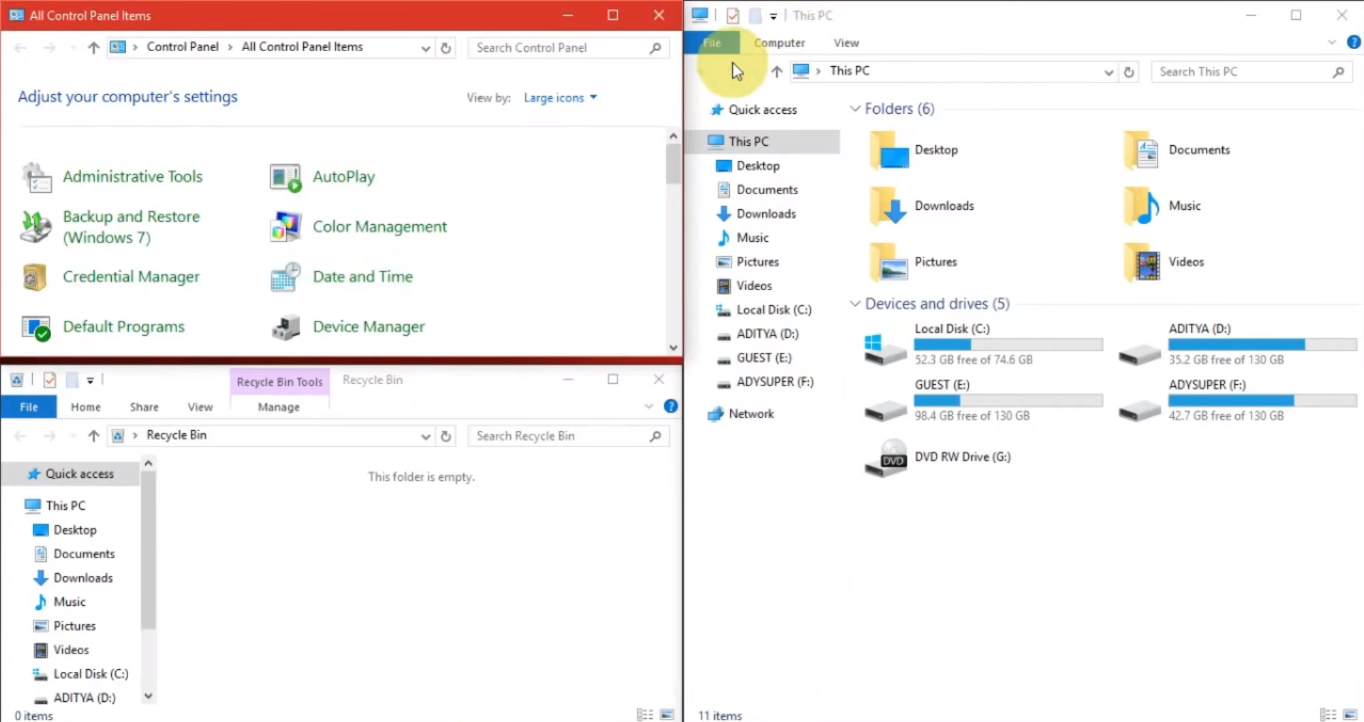Click Up arrow in Recycle Bin window
This screenshot has width=1364, height=722.
[93, 436]
